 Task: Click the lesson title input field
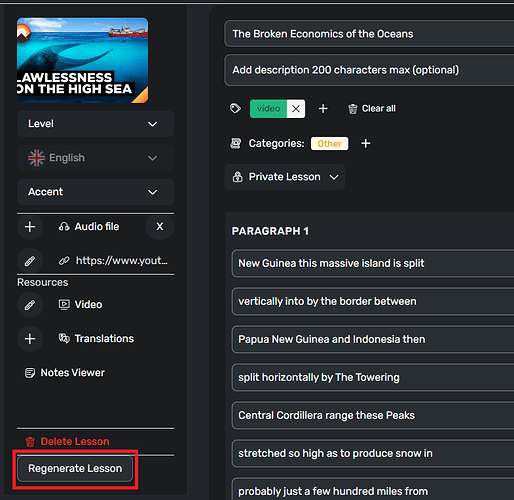369,34
